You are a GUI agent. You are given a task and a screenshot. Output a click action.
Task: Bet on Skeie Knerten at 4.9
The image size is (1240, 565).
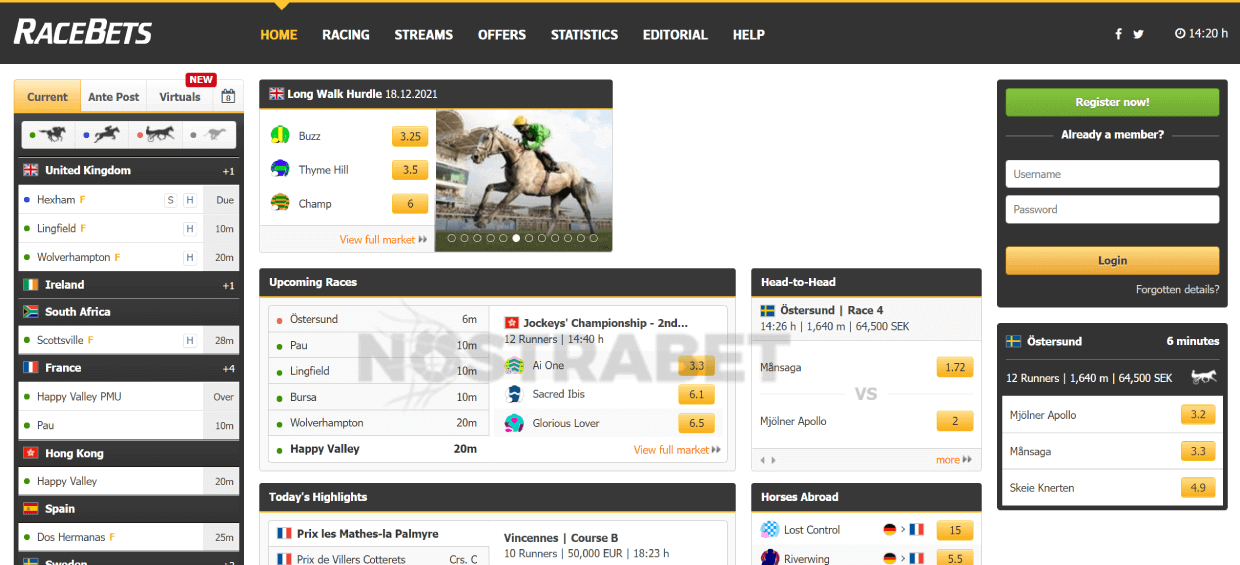[x=1199, y=488]
